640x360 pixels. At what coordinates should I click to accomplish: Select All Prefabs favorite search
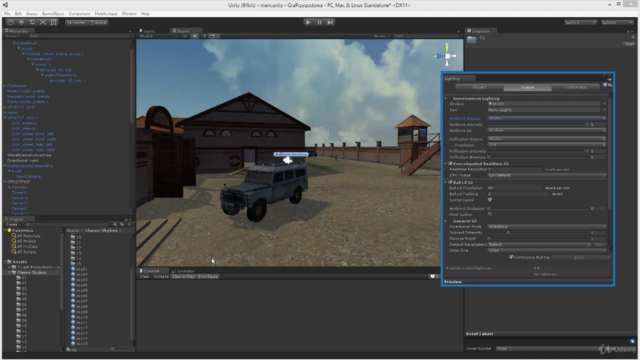[x=24, y=246]
